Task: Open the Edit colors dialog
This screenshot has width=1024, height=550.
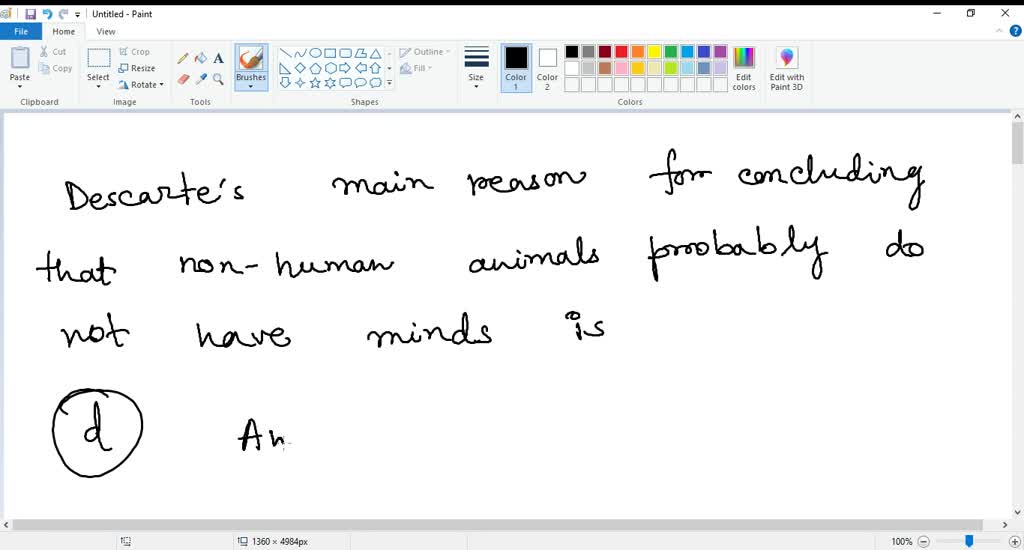Action: [x=744, y=68]
